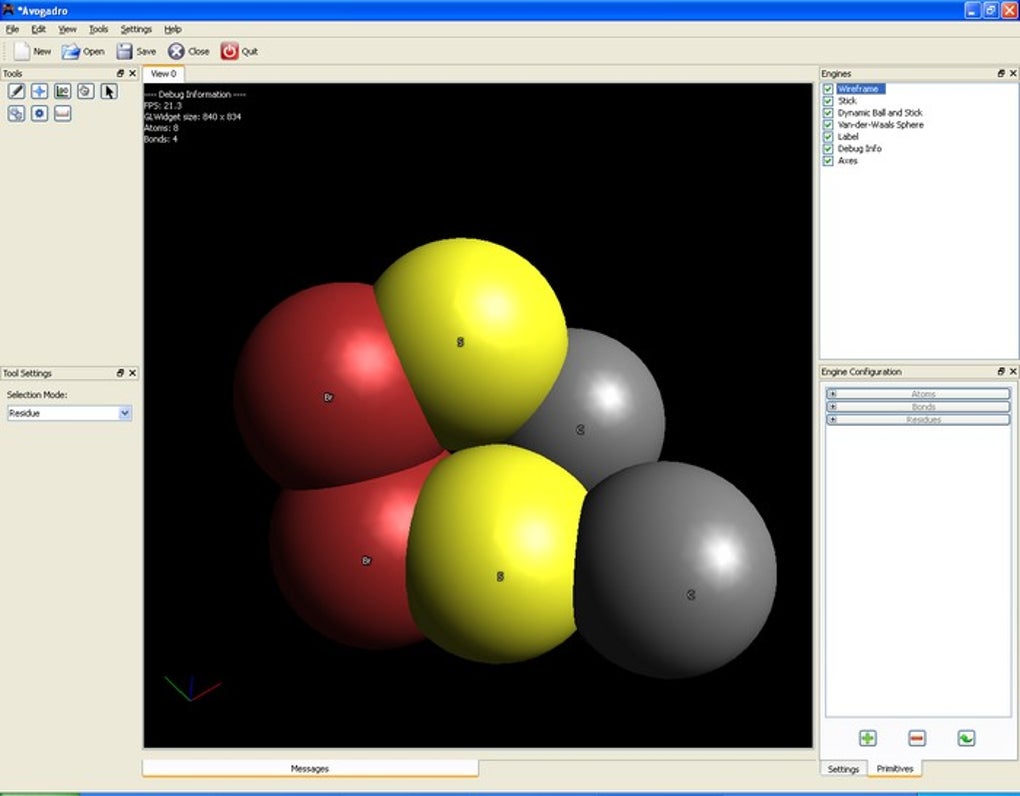Switch to the Settings tab in Engine Configuration
The image size is (1020, 796).
[x=843, y=769]
